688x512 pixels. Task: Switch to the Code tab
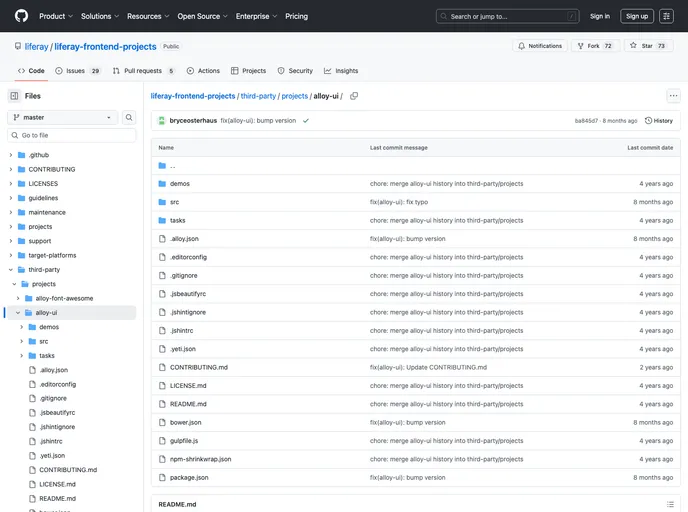pyautogui.click(x=31, y=71)
